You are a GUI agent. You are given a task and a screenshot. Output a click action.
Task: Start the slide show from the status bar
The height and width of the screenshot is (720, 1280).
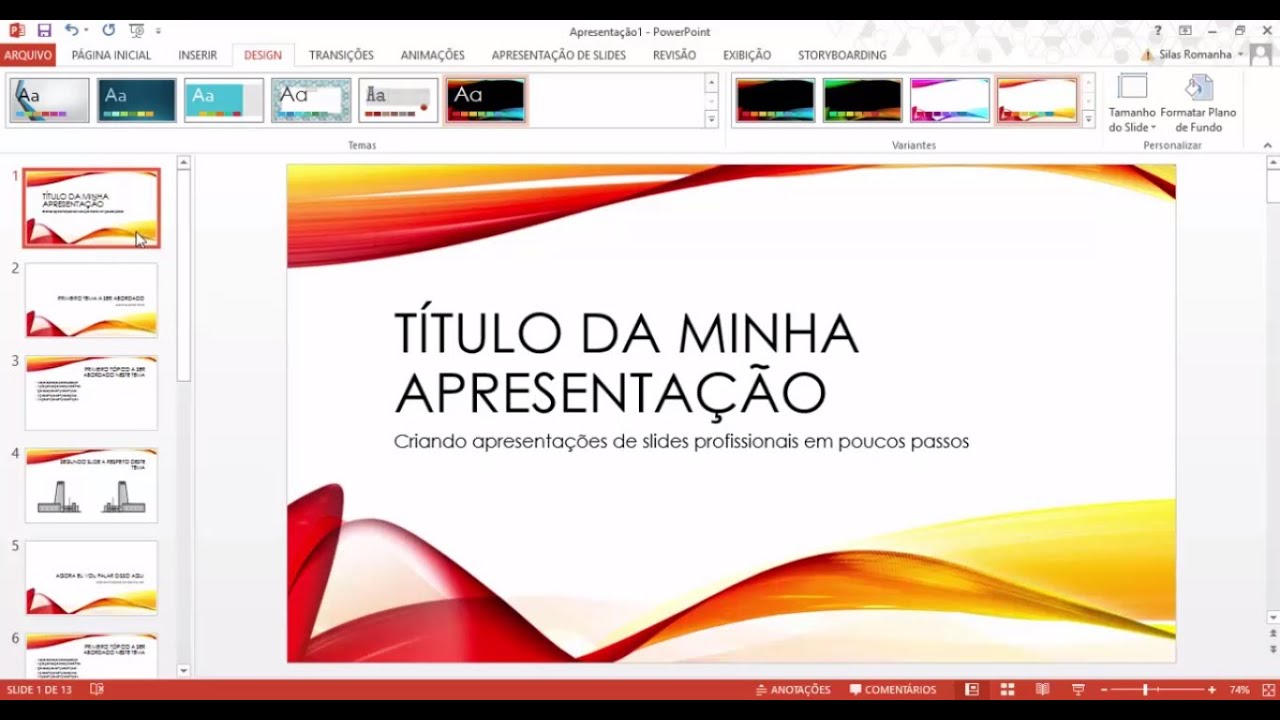1078,689
